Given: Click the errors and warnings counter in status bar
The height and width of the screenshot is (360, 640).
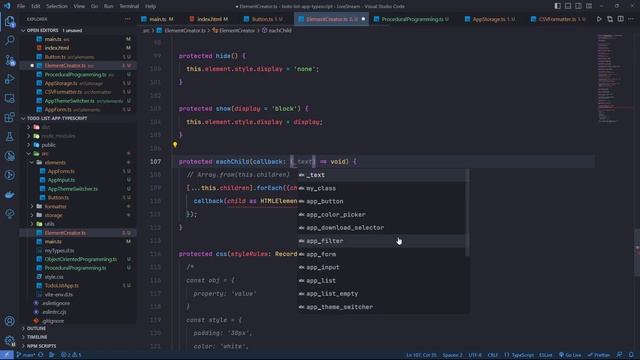Looking at the screenshot, I should 71,355.
